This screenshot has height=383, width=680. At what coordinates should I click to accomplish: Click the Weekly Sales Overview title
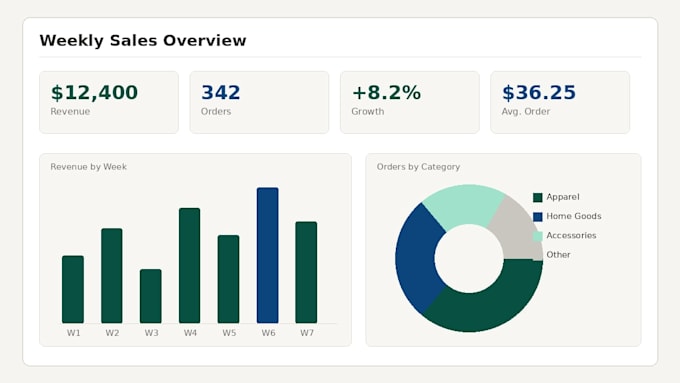[143, 41]
